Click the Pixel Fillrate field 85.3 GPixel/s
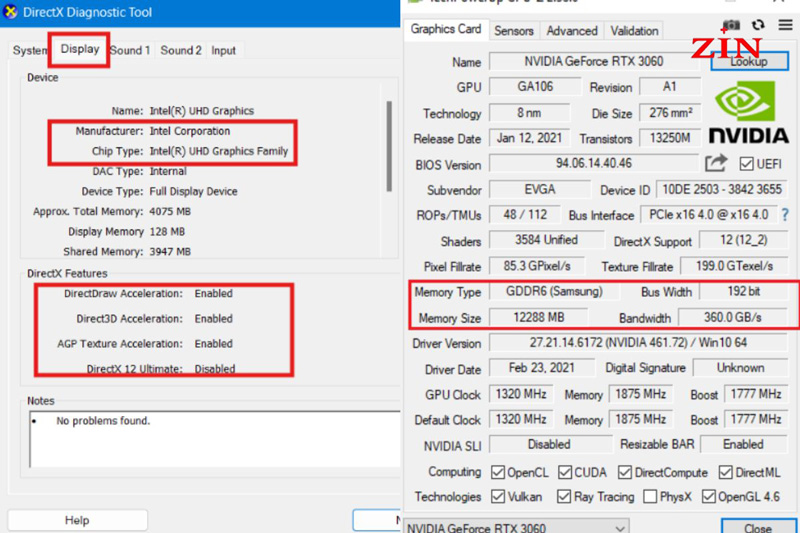800x533 pixels. pos(537,266)
